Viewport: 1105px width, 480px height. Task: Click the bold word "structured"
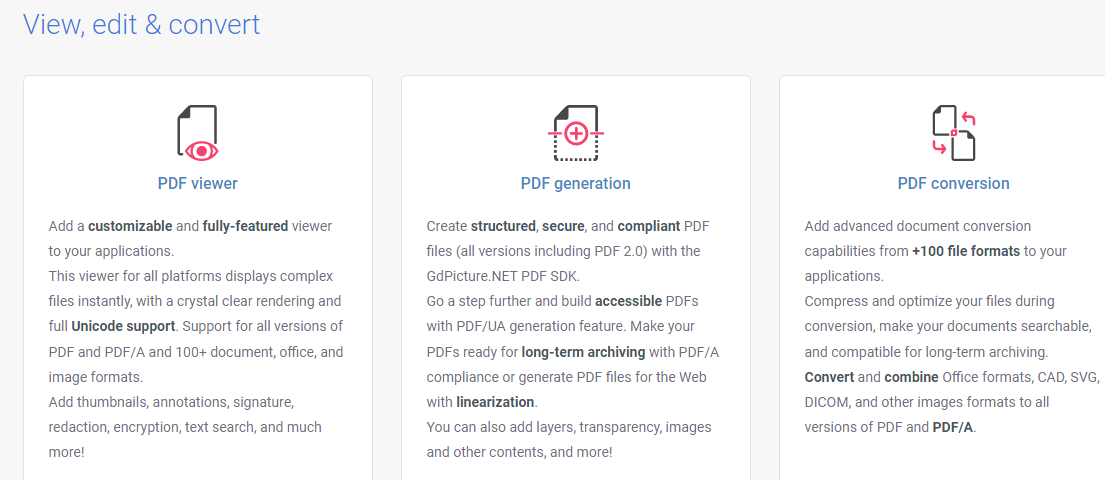click(504, 226)
